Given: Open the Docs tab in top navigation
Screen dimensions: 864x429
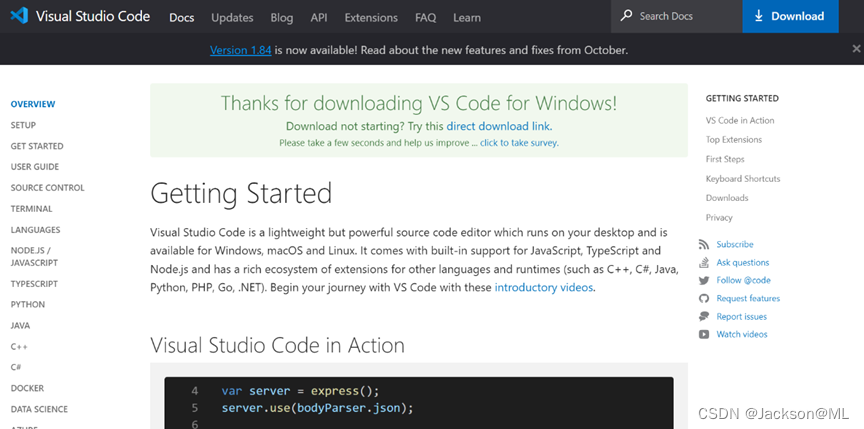Looking at the screenshot, I should click(x=181, y=18).
